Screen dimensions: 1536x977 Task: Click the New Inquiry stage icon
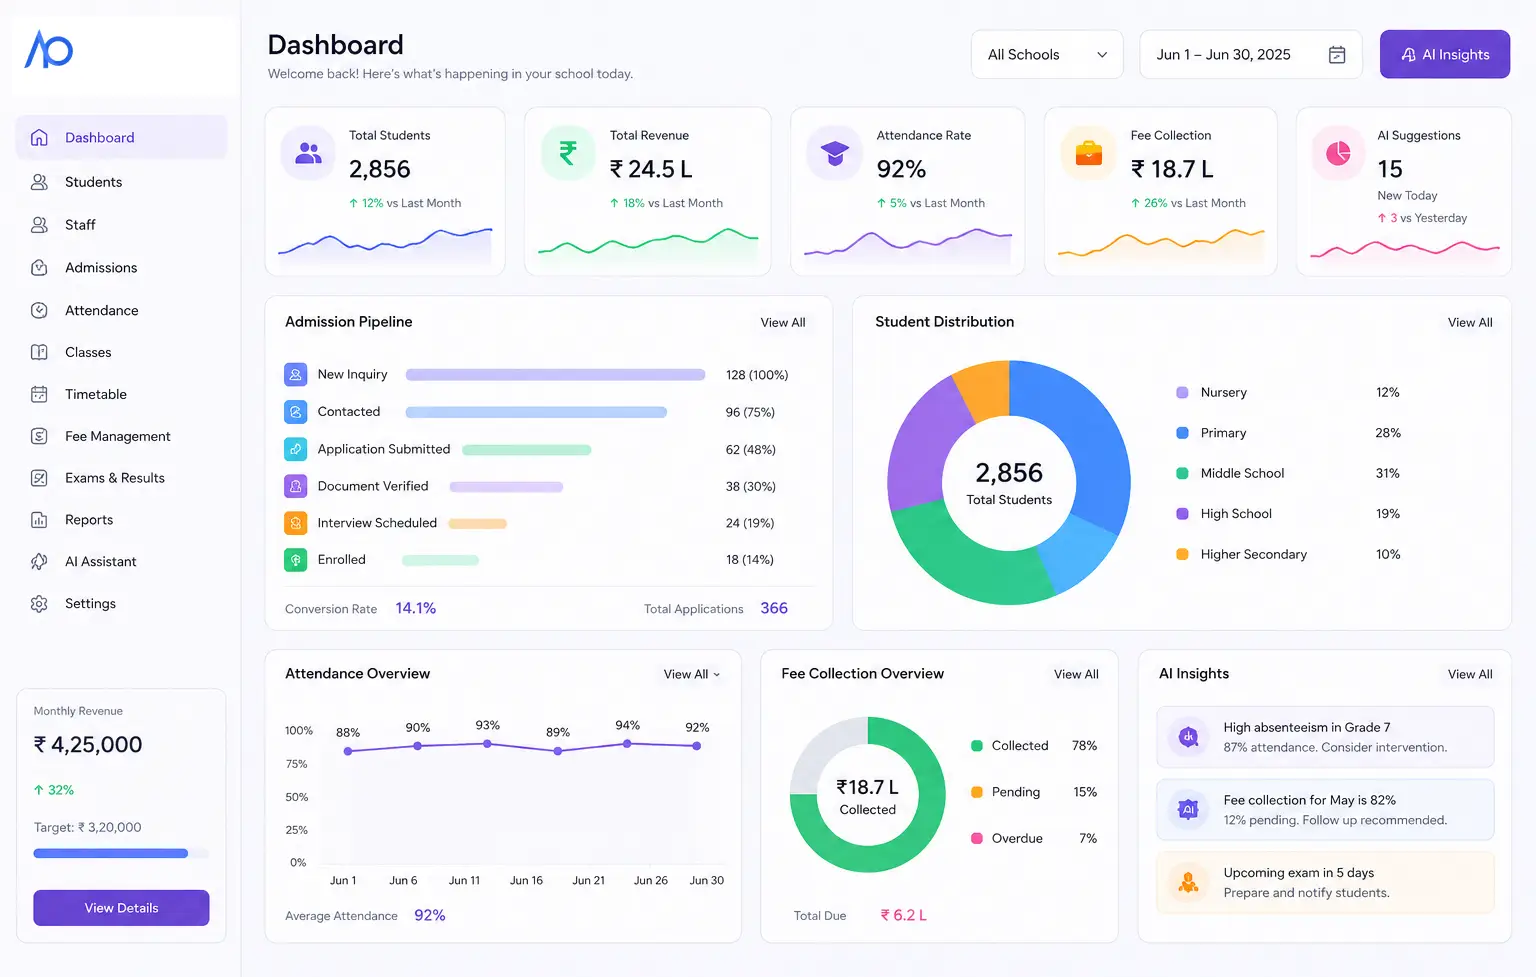click(x=296, y=375)
